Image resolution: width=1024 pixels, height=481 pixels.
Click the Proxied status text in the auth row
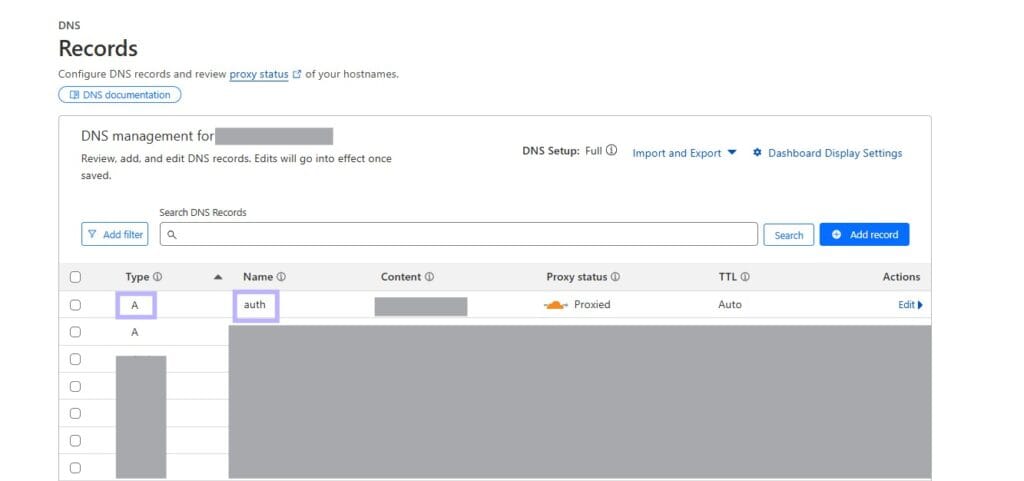pos(592,304)
